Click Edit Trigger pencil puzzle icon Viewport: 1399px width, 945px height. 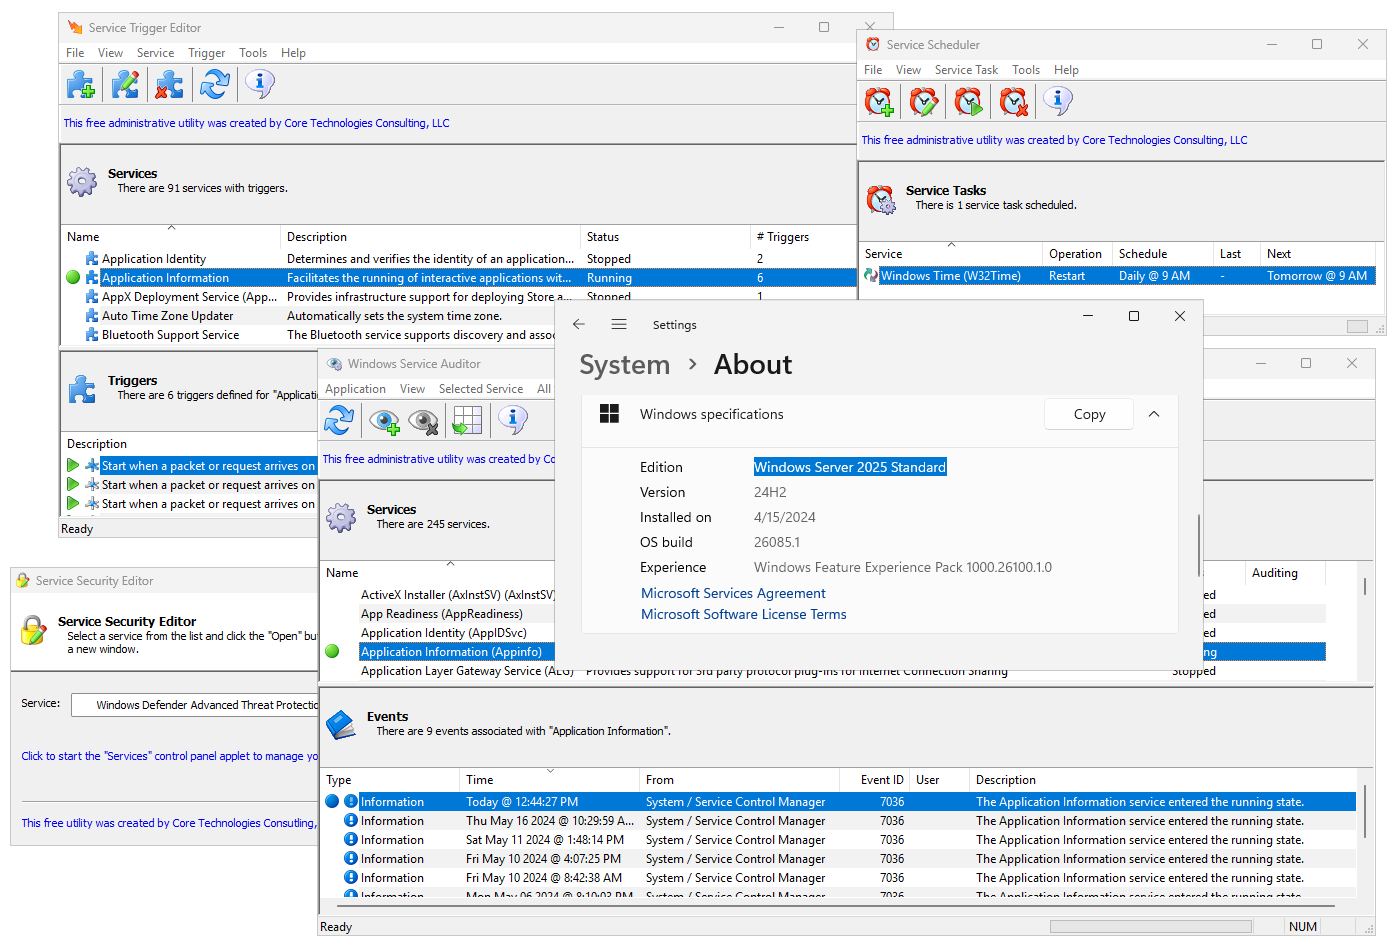pyautogui.click(x=125, y=85)
